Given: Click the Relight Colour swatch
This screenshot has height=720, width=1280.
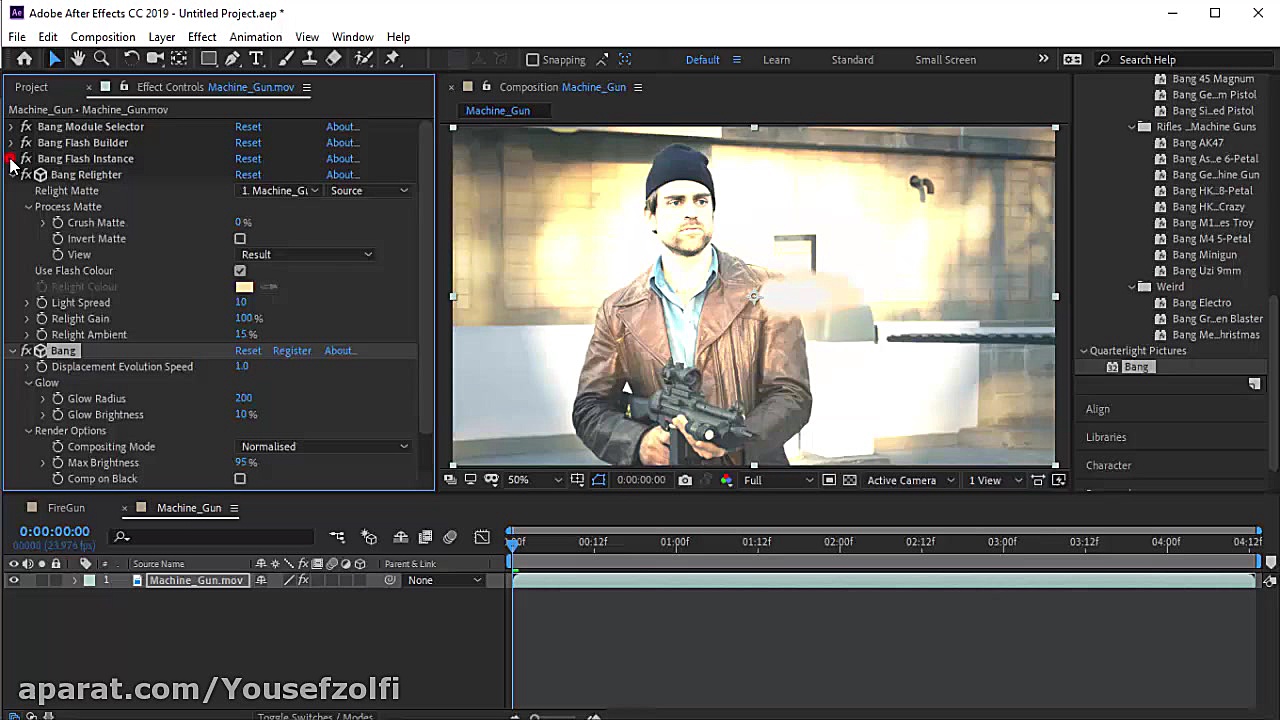Looking at the screenshot, I should click(244, 287).
